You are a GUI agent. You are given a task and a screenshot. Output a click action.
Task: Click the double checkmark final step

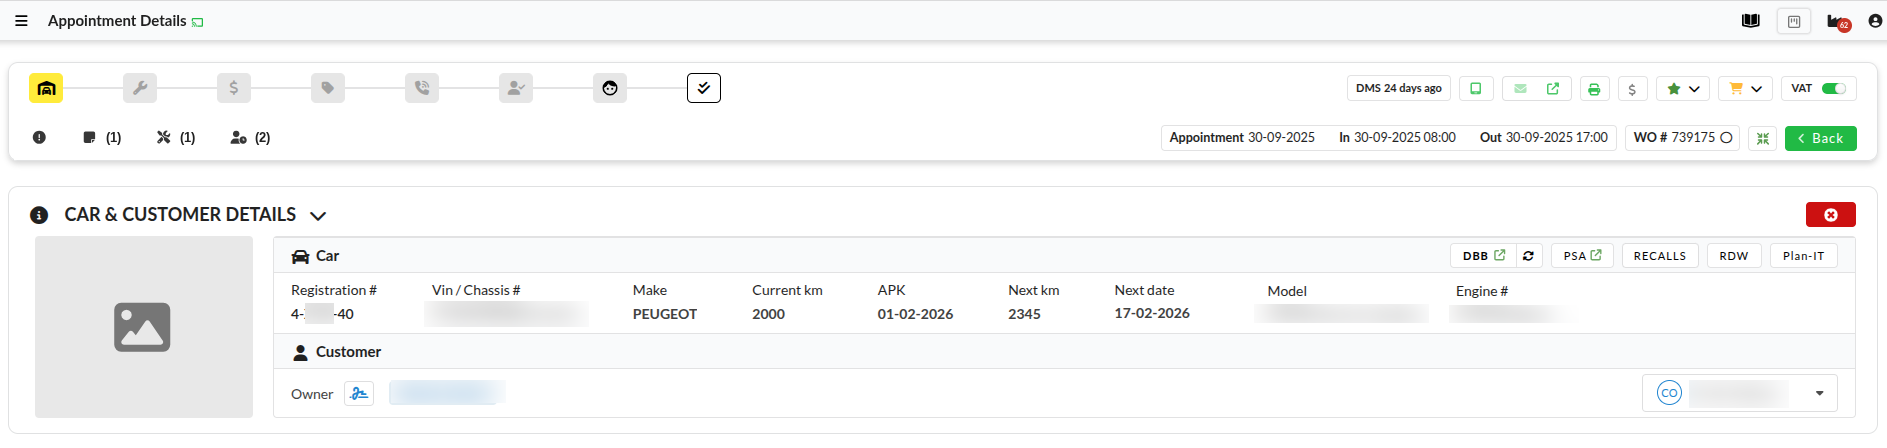pyautogui.click(x=703, y=88)
